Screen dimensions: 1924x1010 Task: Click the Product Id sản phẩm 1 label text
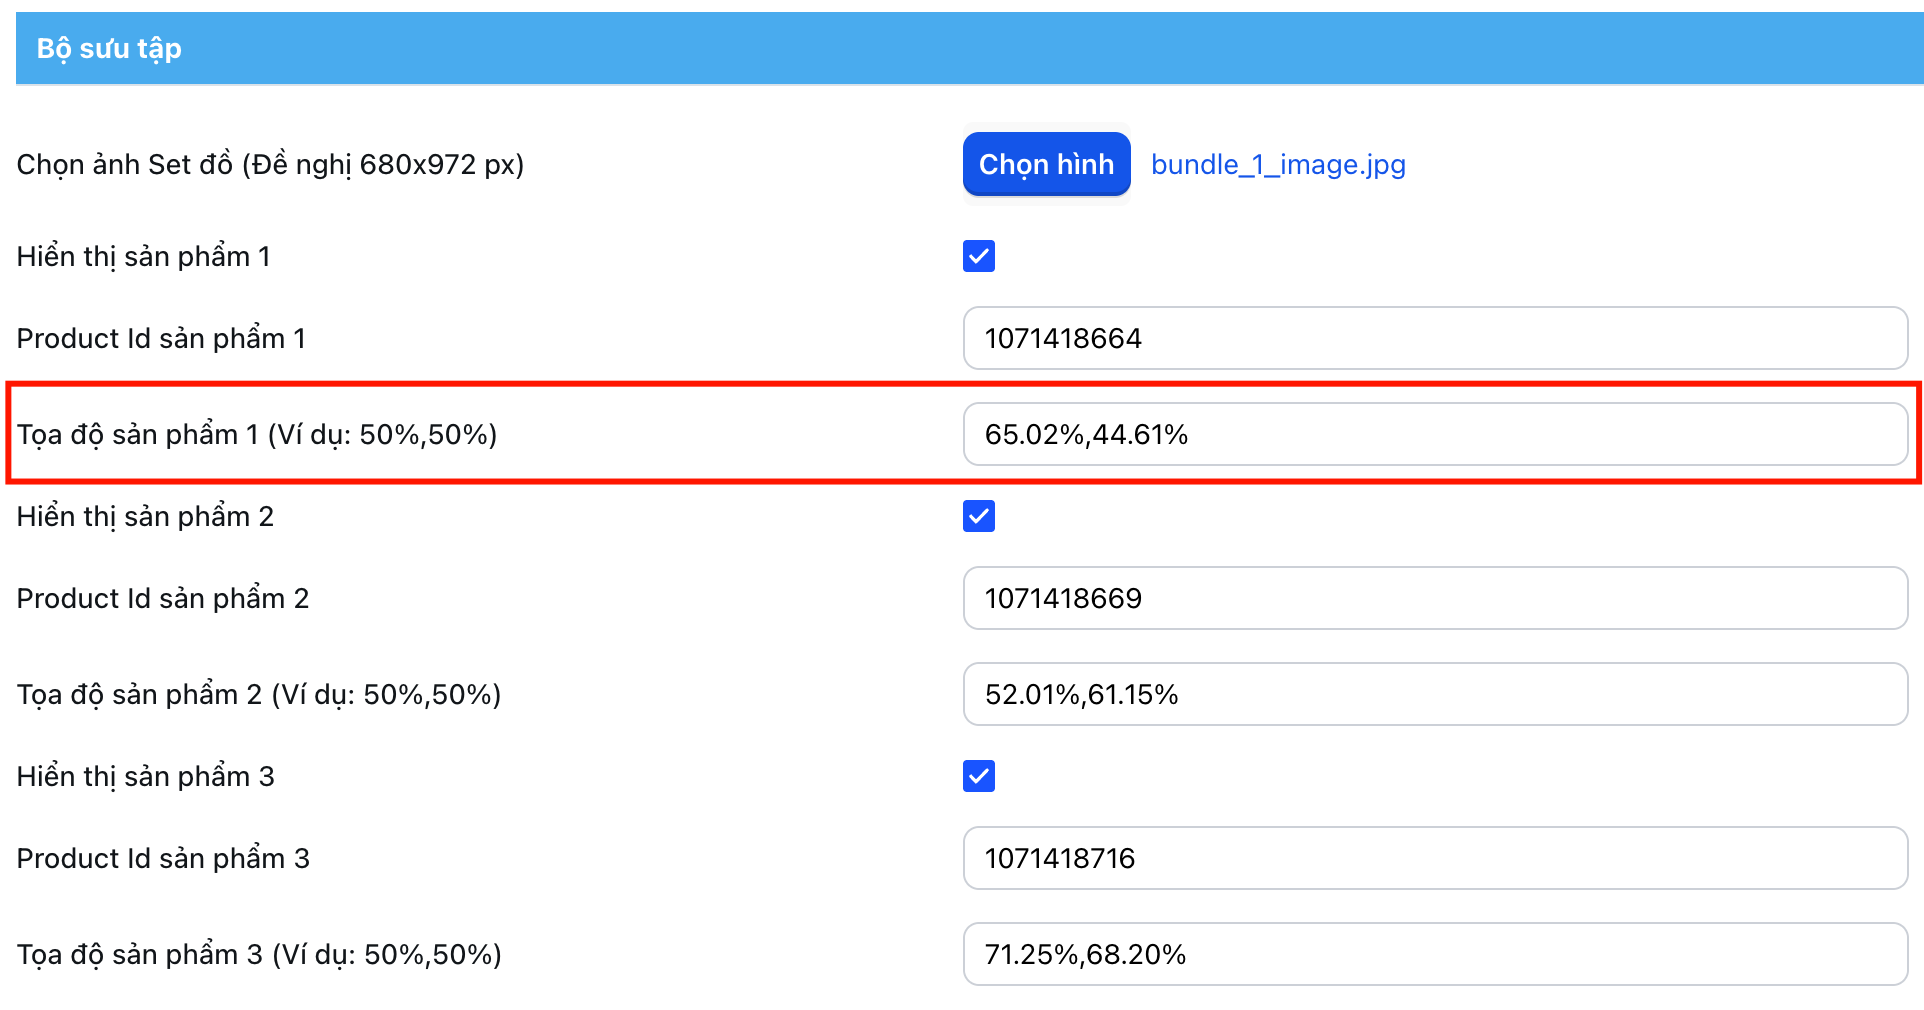pos(161,338)
